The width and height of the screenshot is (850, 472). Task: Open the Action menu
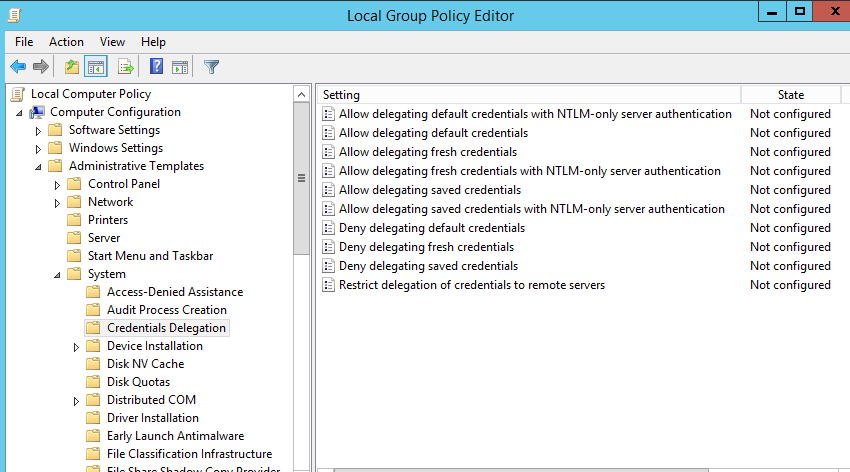[66, 42]
